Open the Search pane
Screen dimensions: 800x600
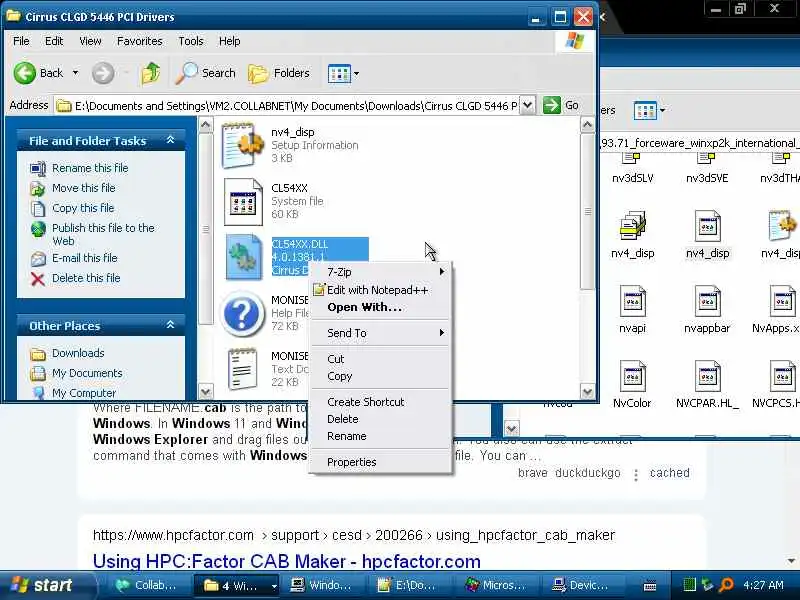[206, 73]
